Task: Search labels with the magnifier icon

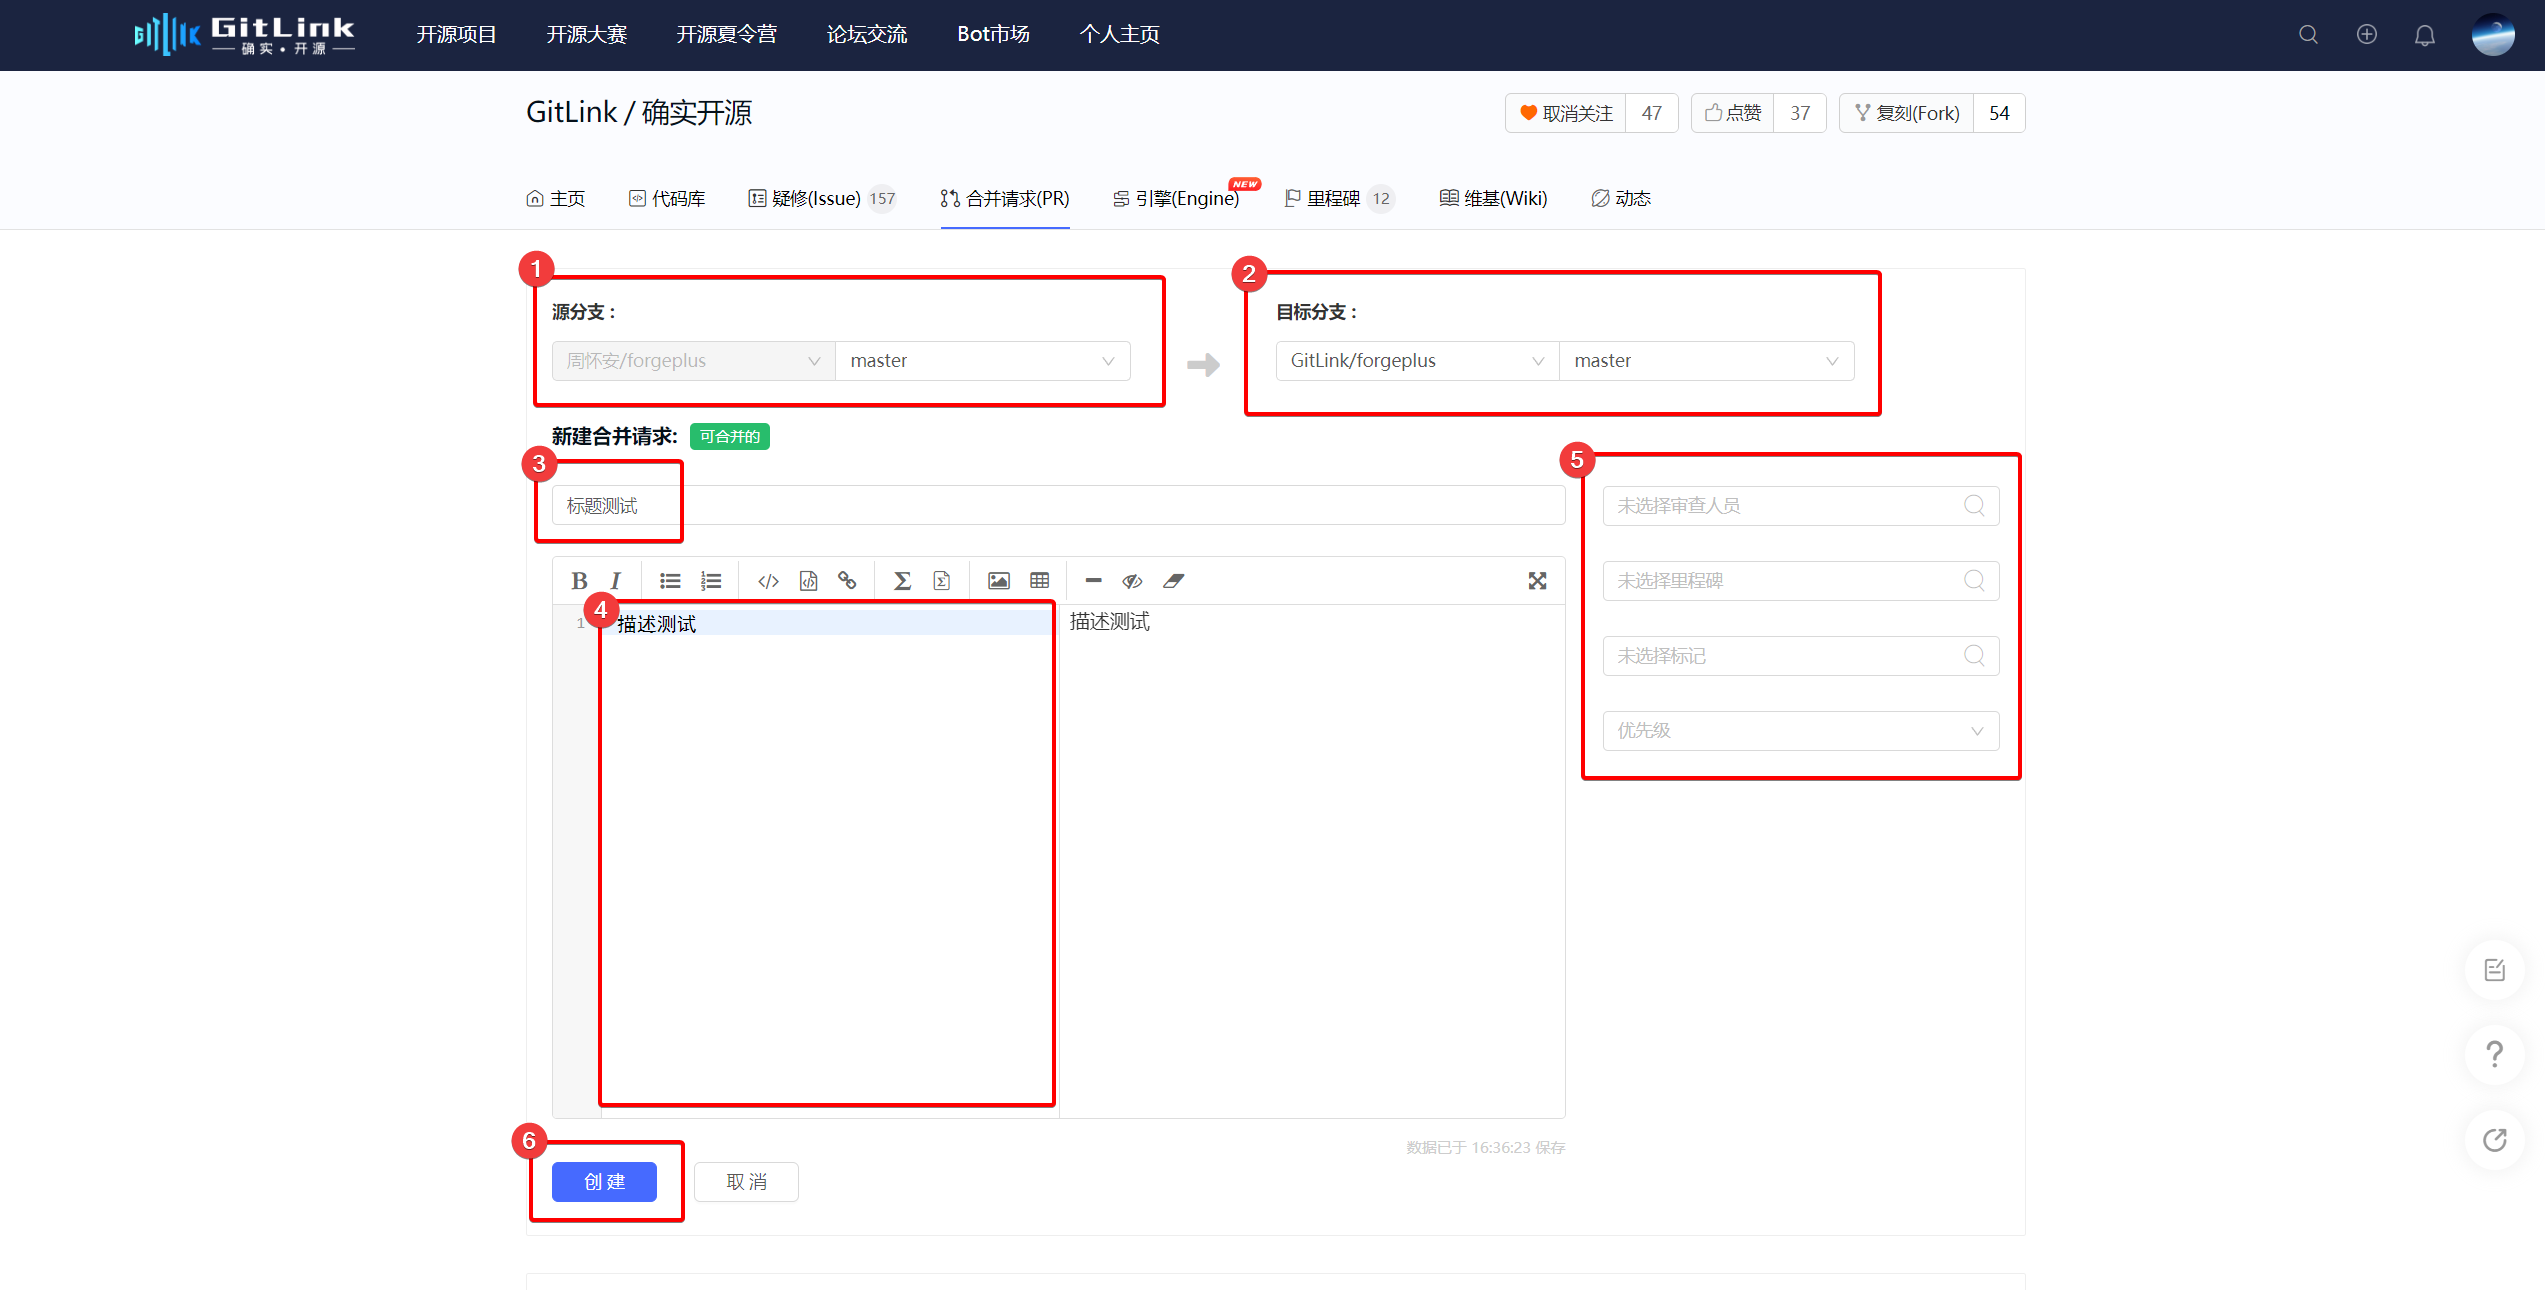Action: coord(1974,656)
